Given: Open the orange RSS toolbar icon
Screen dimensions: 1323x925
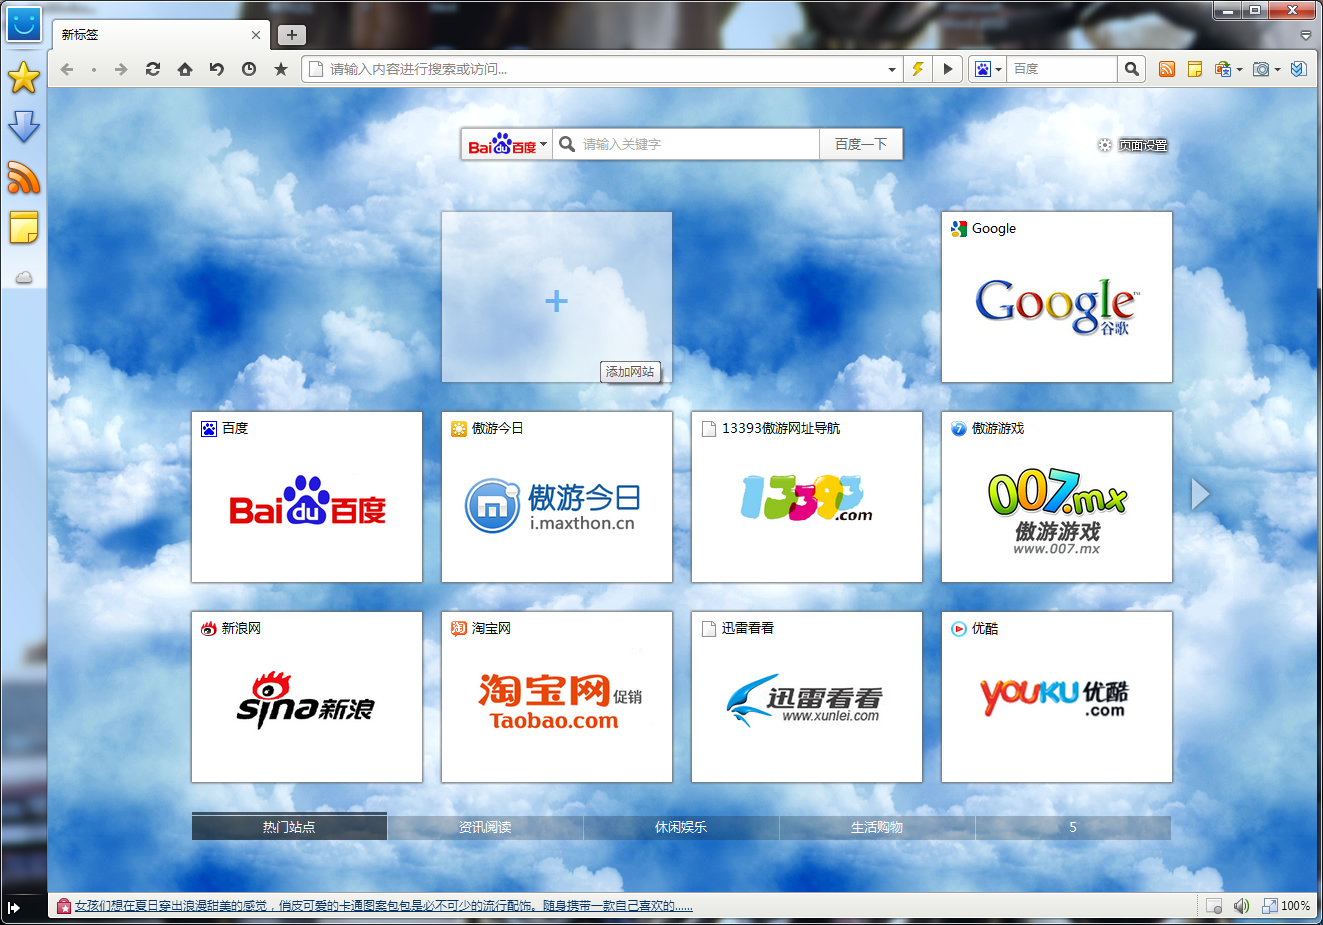Looking at the screenshot, I should tap(1166, 69).
